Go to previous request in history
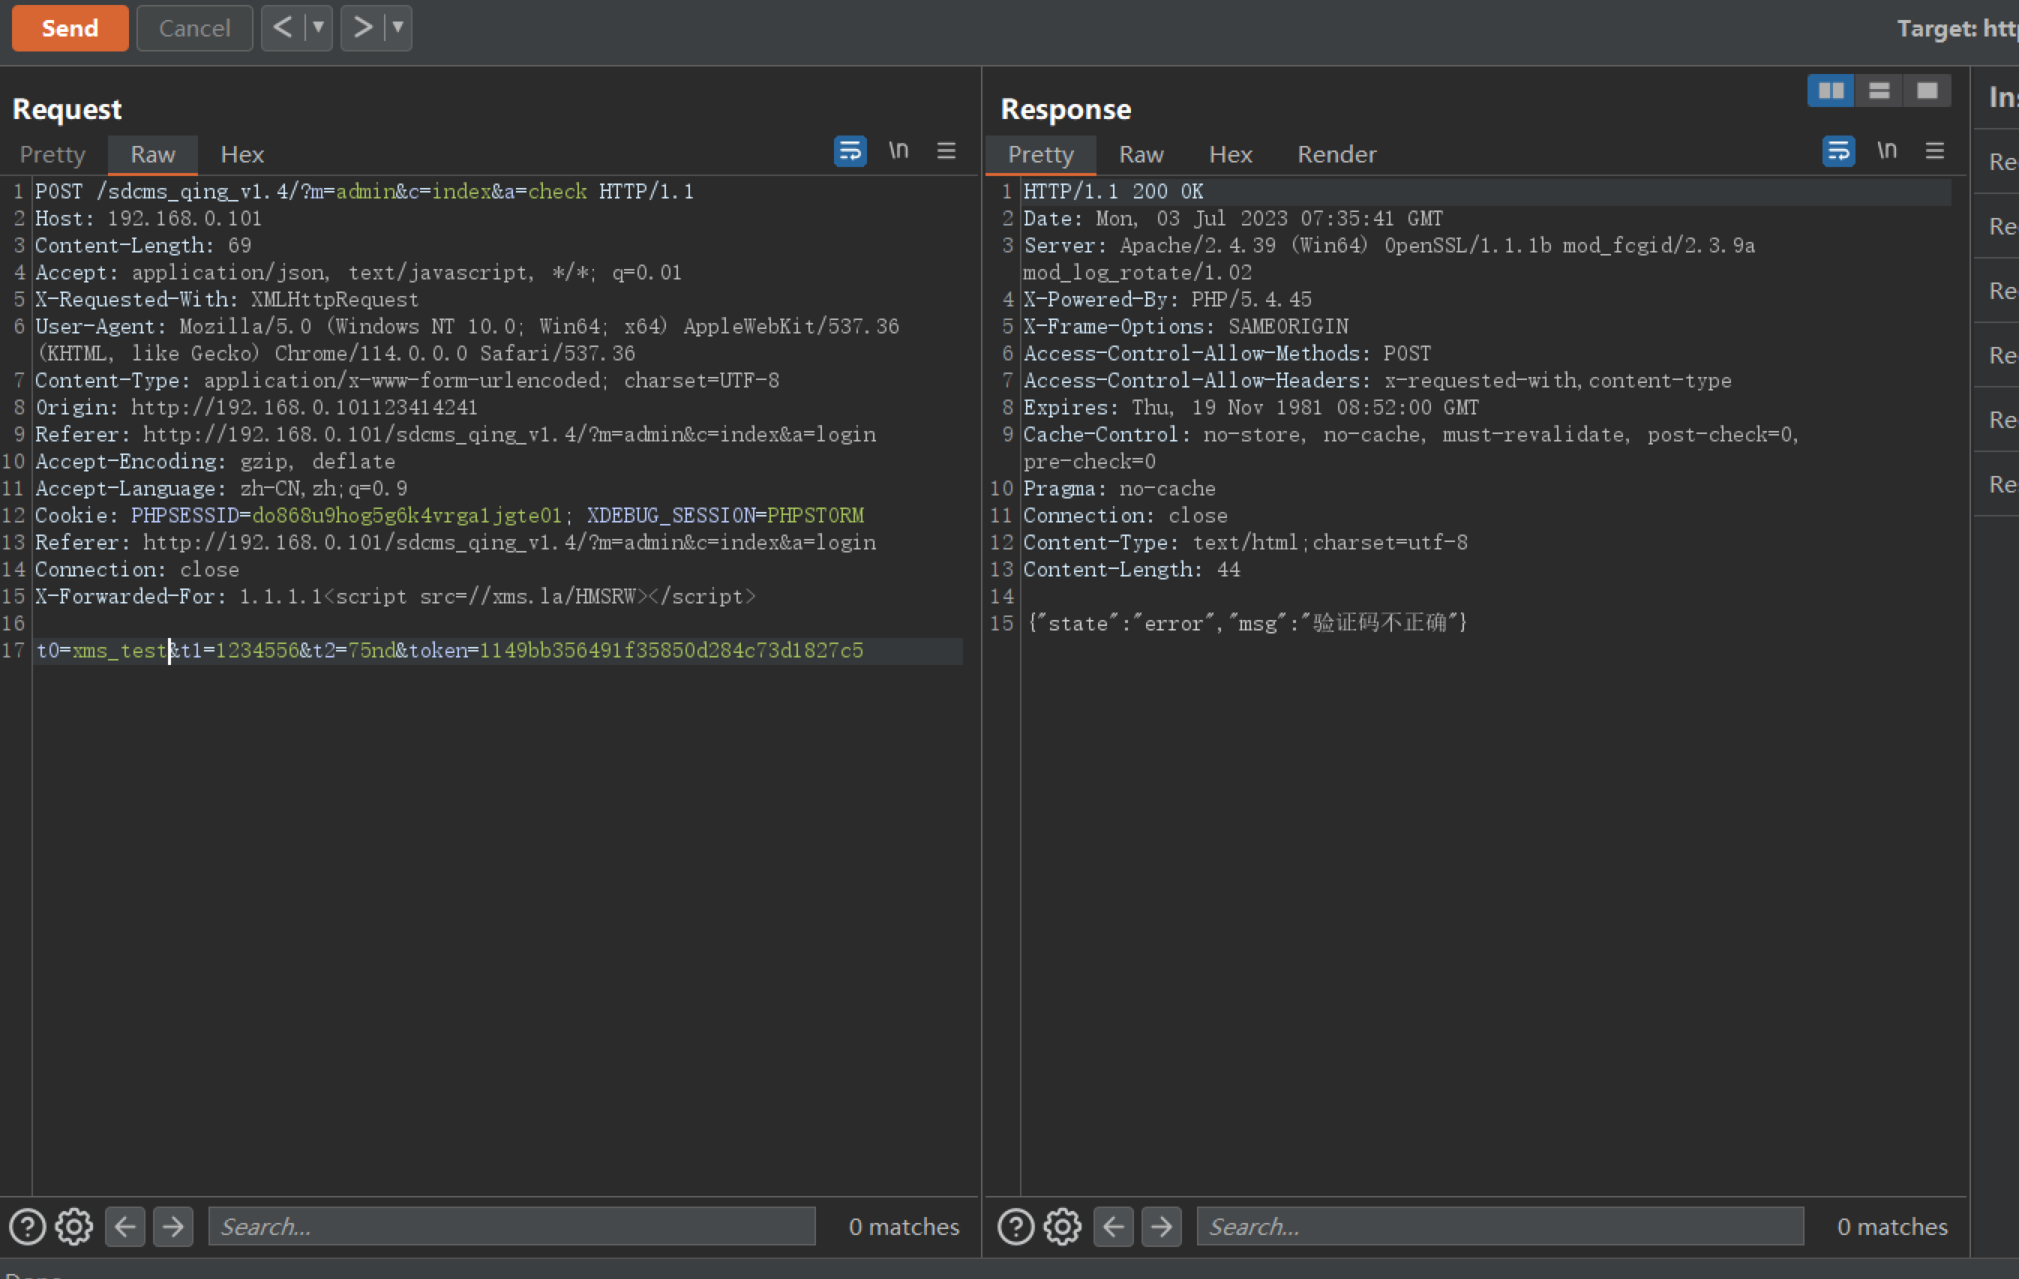This screenshot has height=1279, width=2019. 283,28
